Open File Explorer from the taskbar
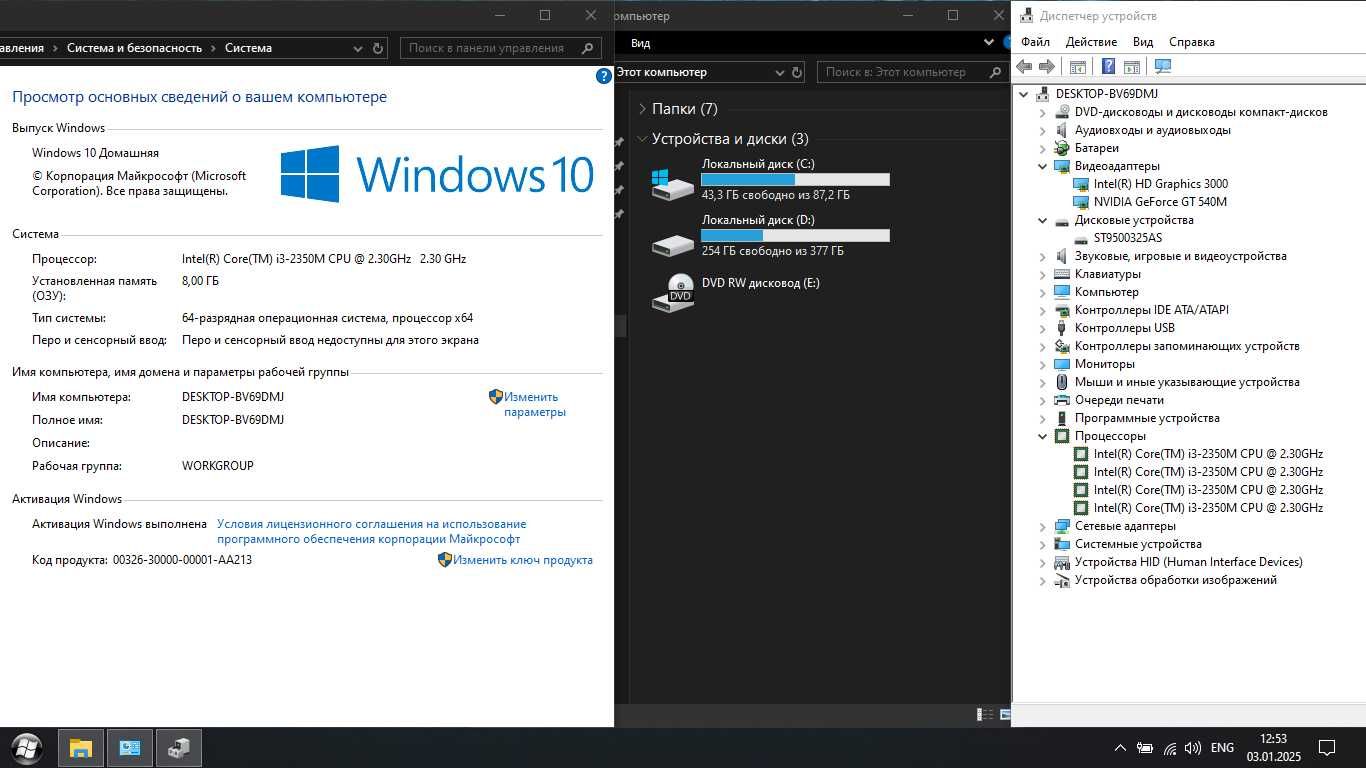The image size is (1366, 768). tap(81, 747)
